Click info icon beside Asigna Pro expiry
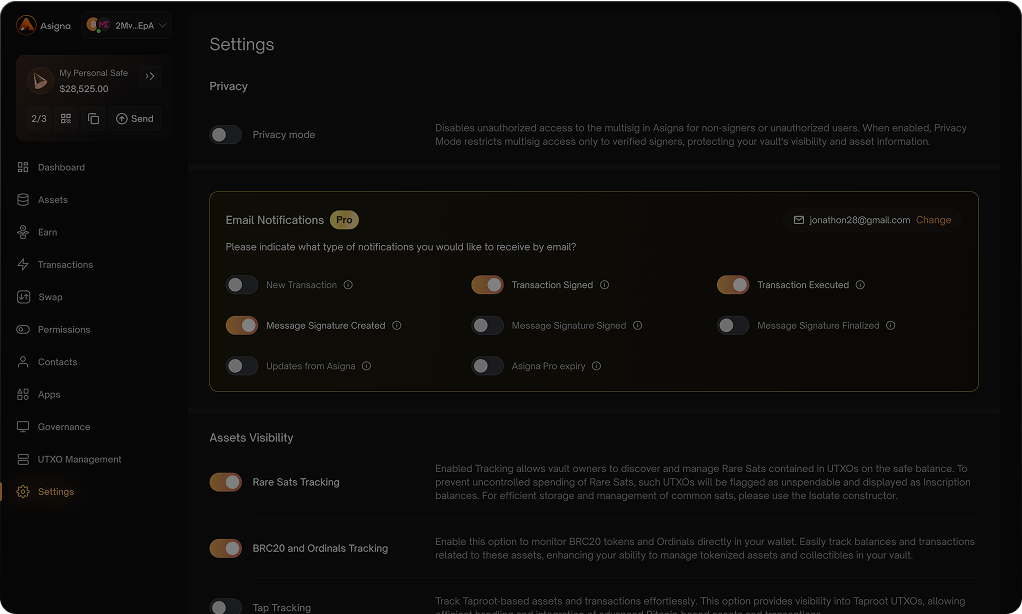Image resolution: width=1022 pixels, height=614 pixels. tap(597, 366)
